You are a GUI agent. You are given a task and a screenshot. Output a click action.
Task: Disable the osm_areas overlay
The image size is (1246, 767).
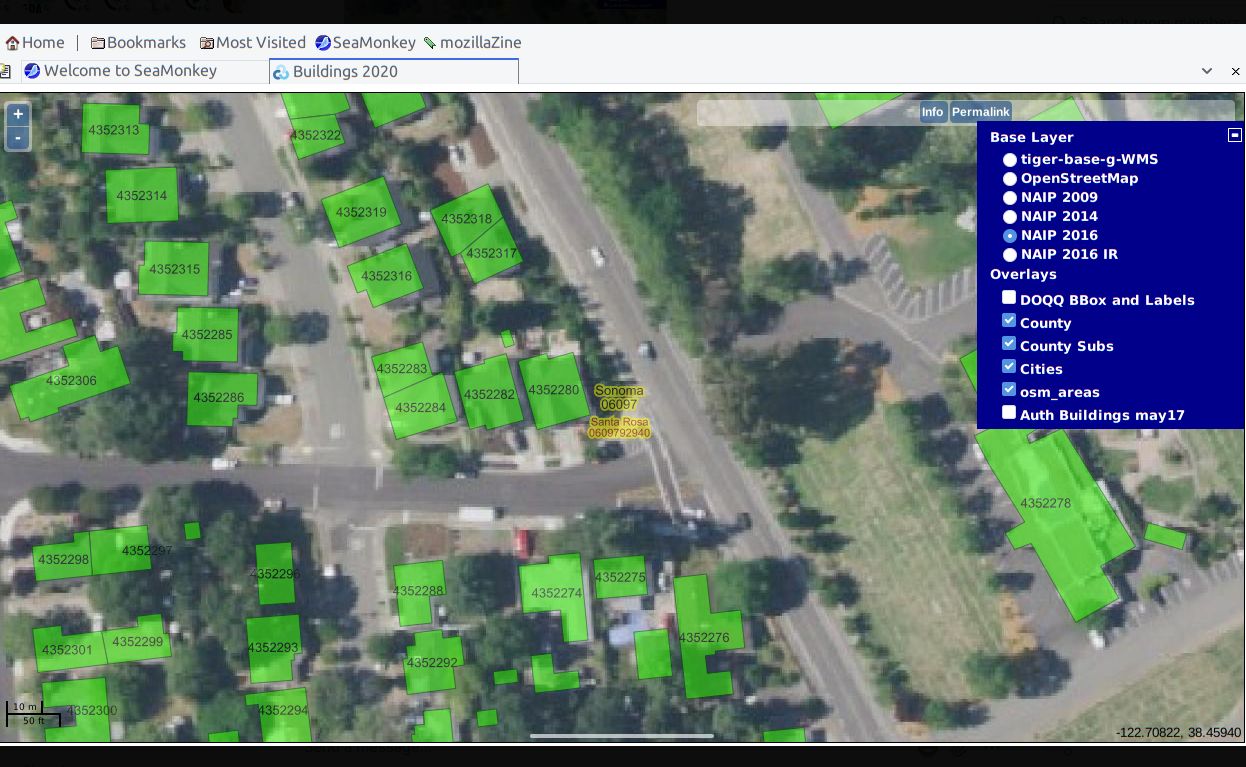(1009, 390)
